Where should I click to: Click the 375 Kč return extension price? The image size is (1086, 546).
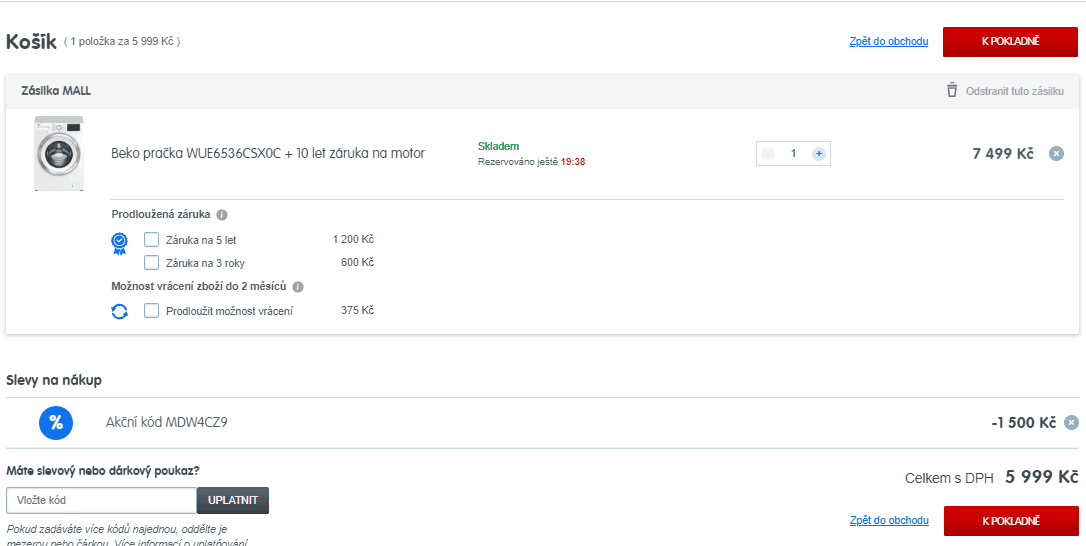tap(357, 310)
